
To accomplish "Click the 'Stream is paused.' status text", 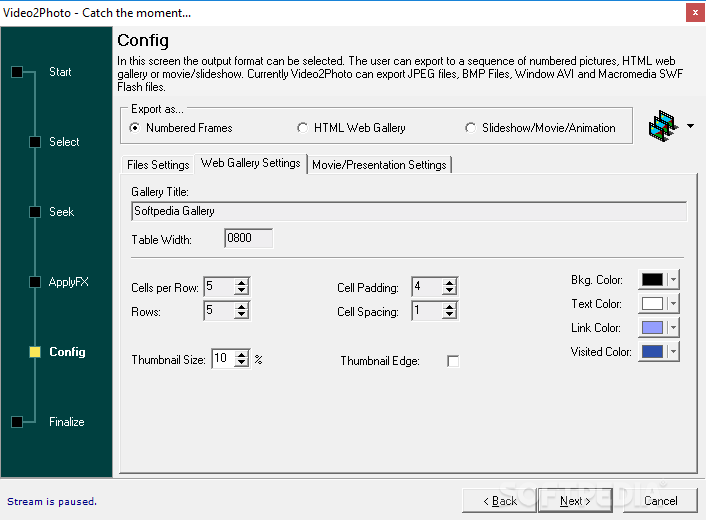I will [x=52, y=501].
